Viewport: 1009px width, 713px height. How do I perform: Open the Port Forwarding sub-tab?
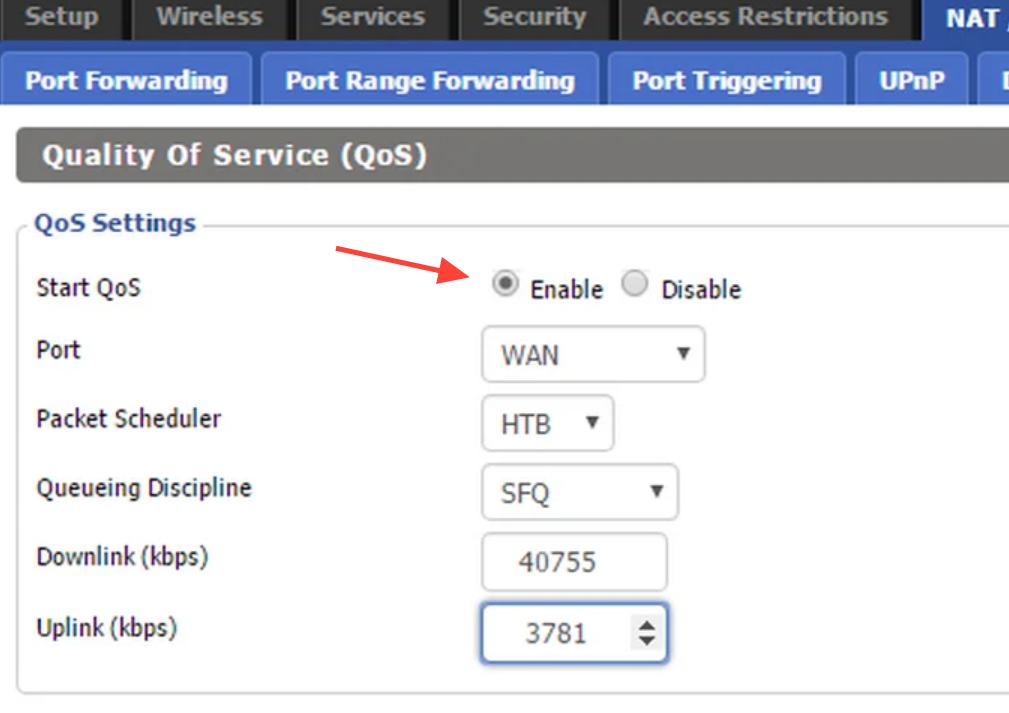coord(126,80)
